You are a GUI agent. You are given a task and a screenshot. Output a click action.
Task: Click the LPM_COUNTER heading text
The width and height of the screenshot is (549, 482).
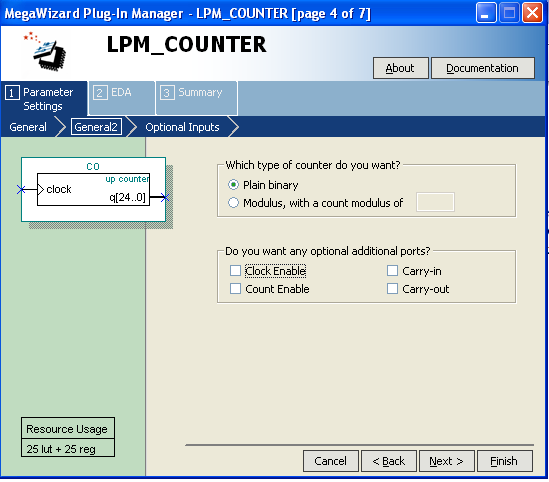point(186,45)
